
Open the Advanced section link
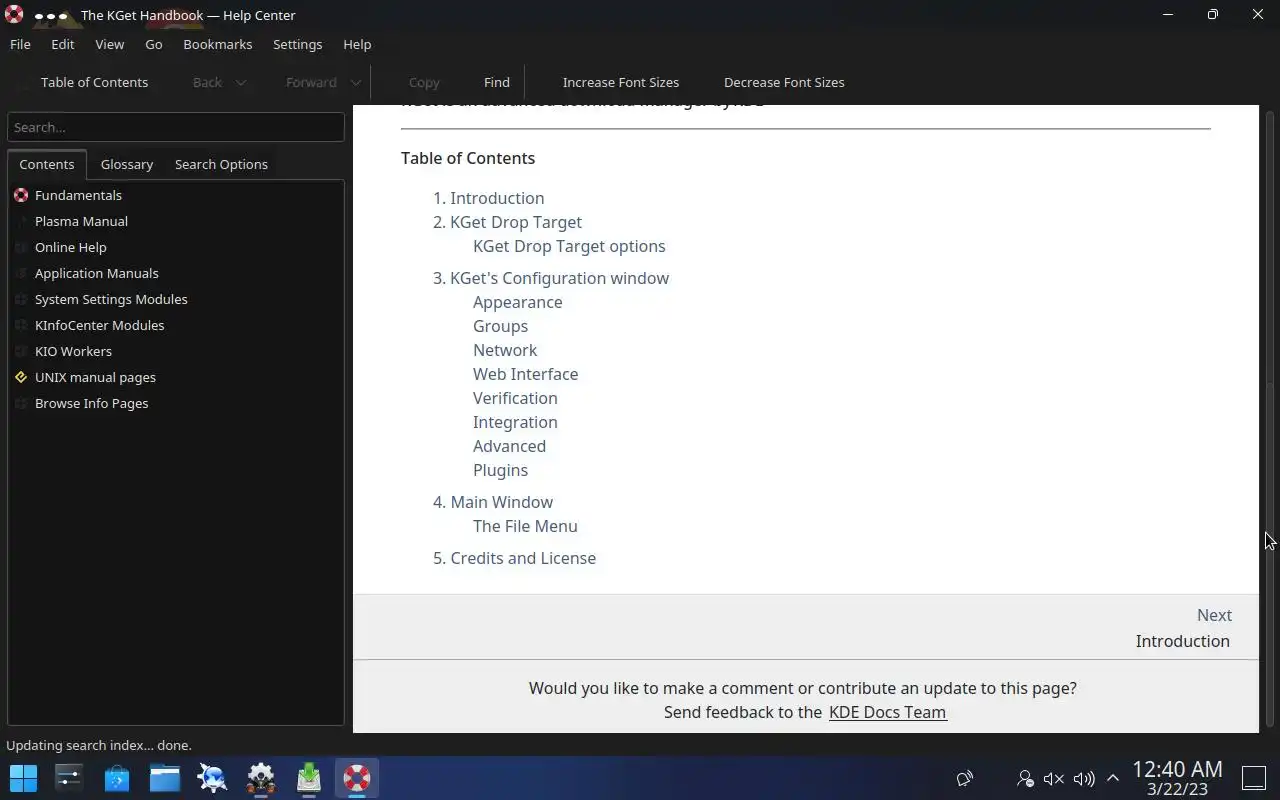[509, 446]
